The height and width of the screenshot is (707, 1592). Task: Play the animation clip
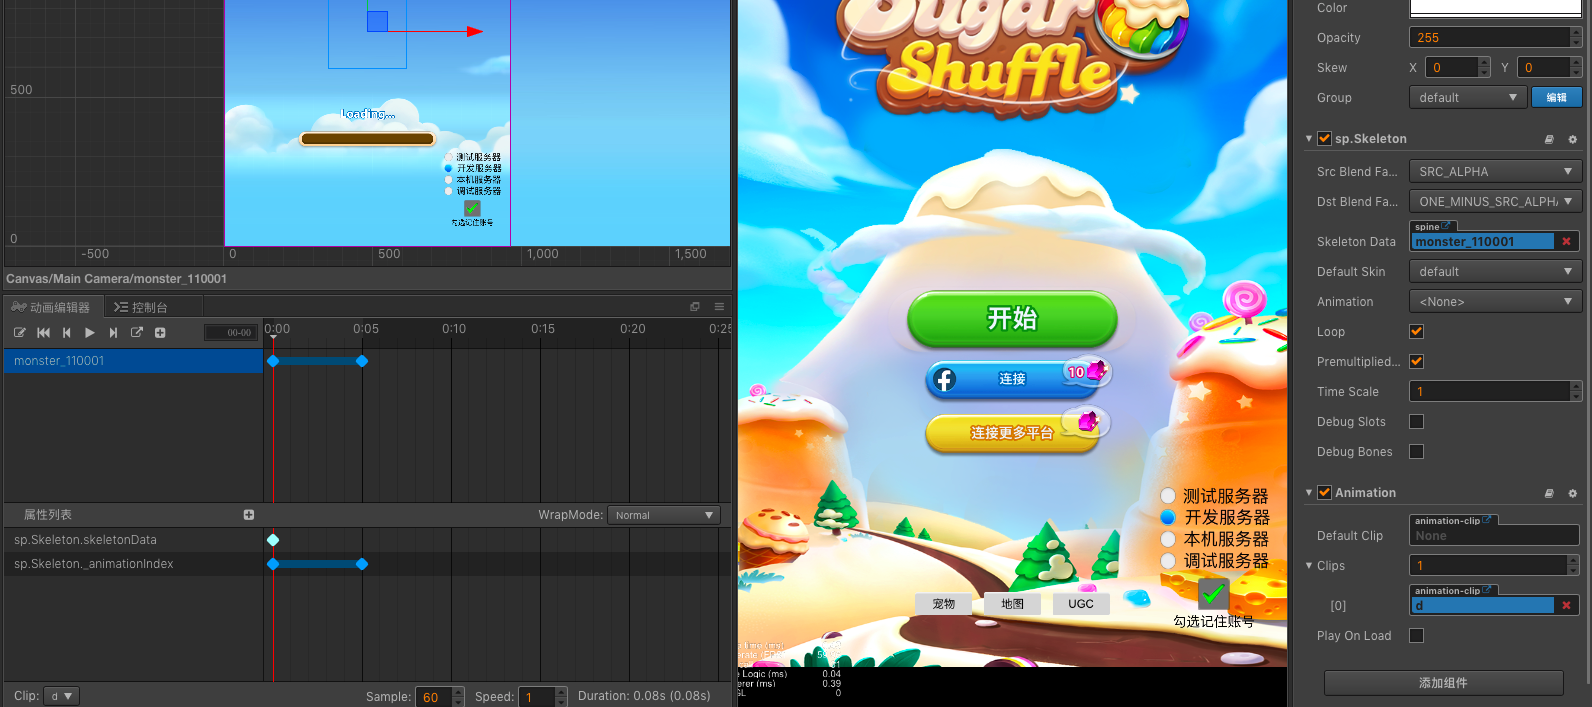coord(90,332)
